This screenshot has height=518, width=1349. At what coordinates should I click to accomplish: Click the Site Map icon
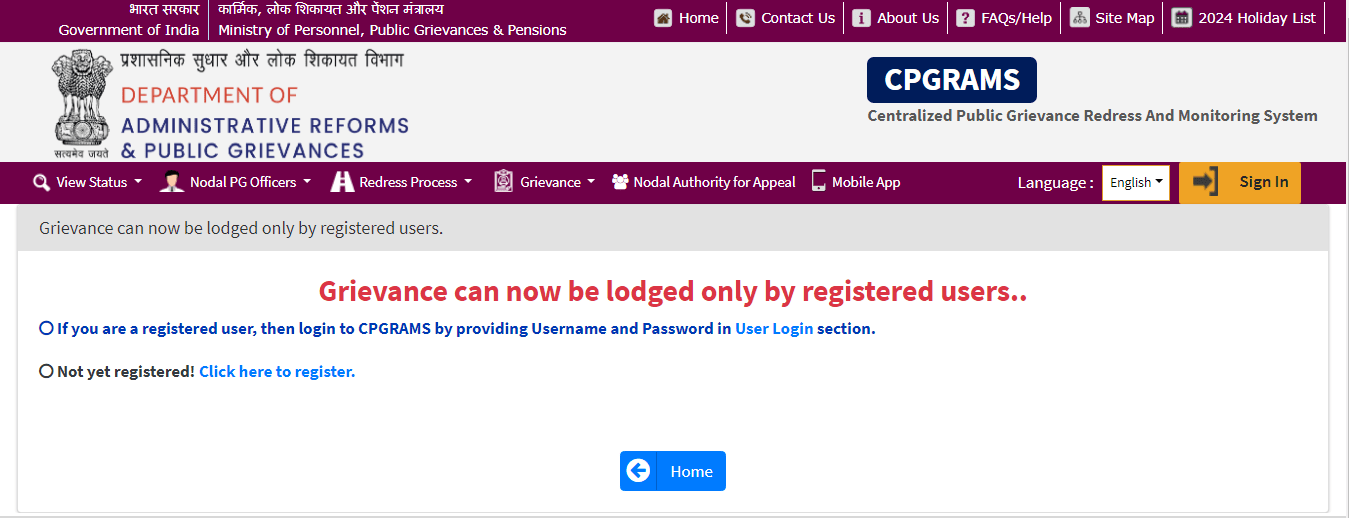click(x=1079, y=18)
